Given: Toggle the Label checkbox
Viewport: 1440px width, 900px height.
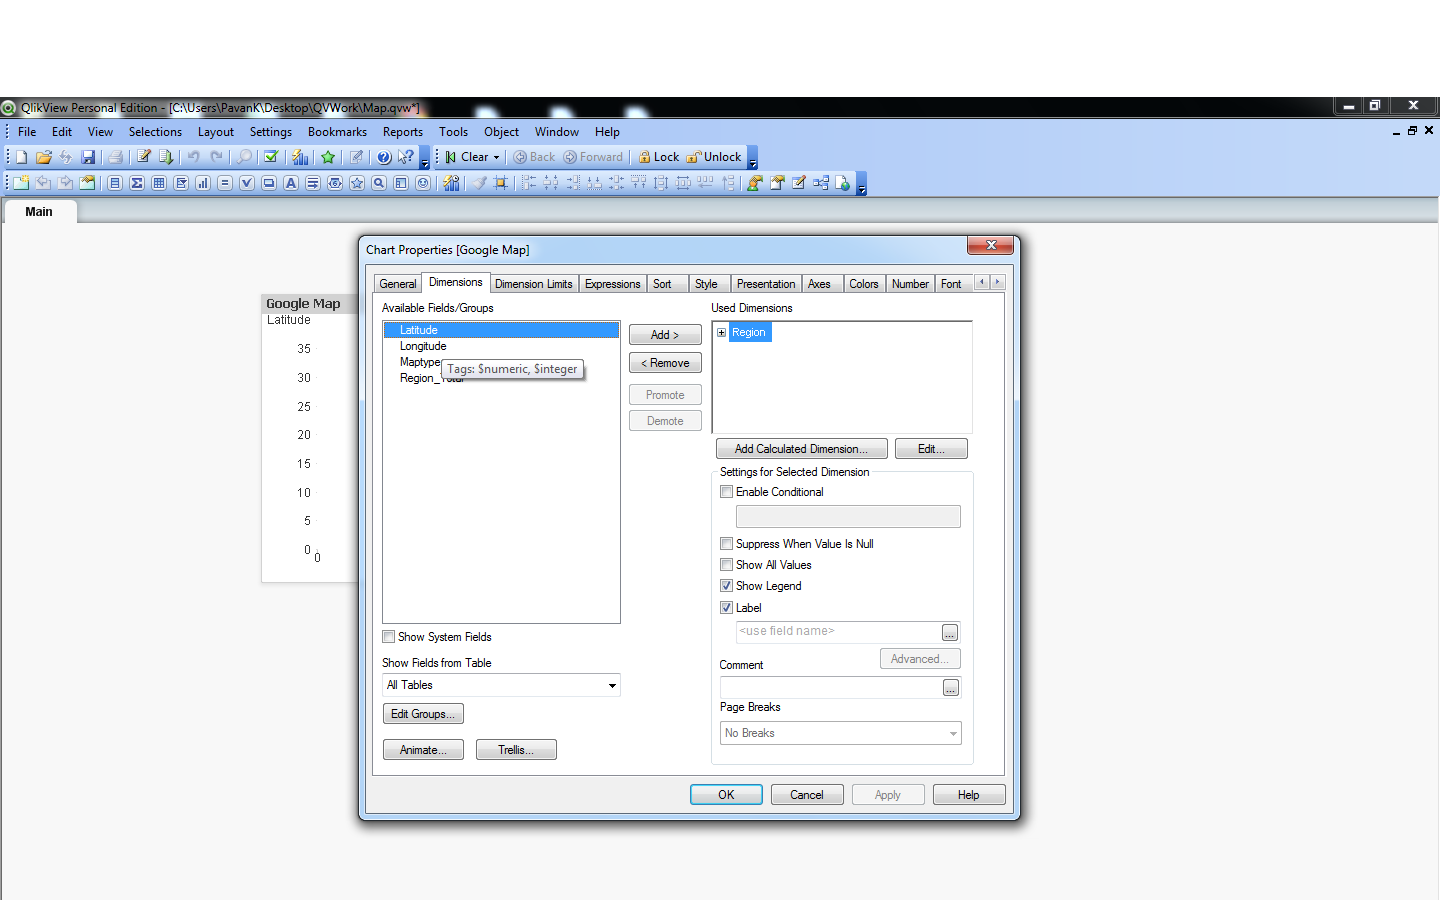Looking at the screenshot, I should coord(727,608).
